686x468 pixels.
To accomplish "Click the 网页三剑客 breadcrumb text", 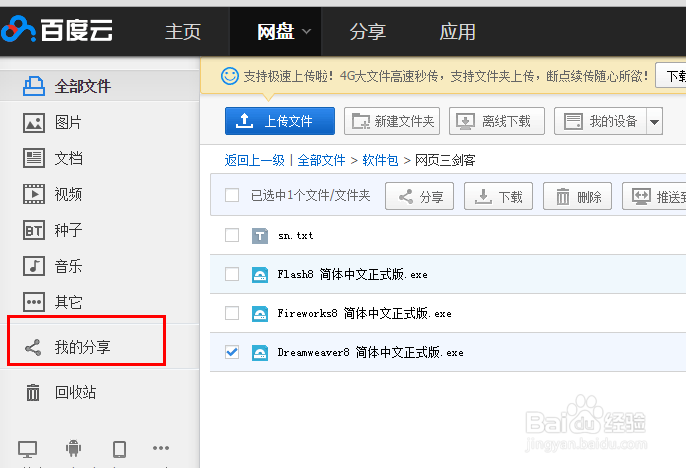I will pyautogui.click(x=445, y=161).
